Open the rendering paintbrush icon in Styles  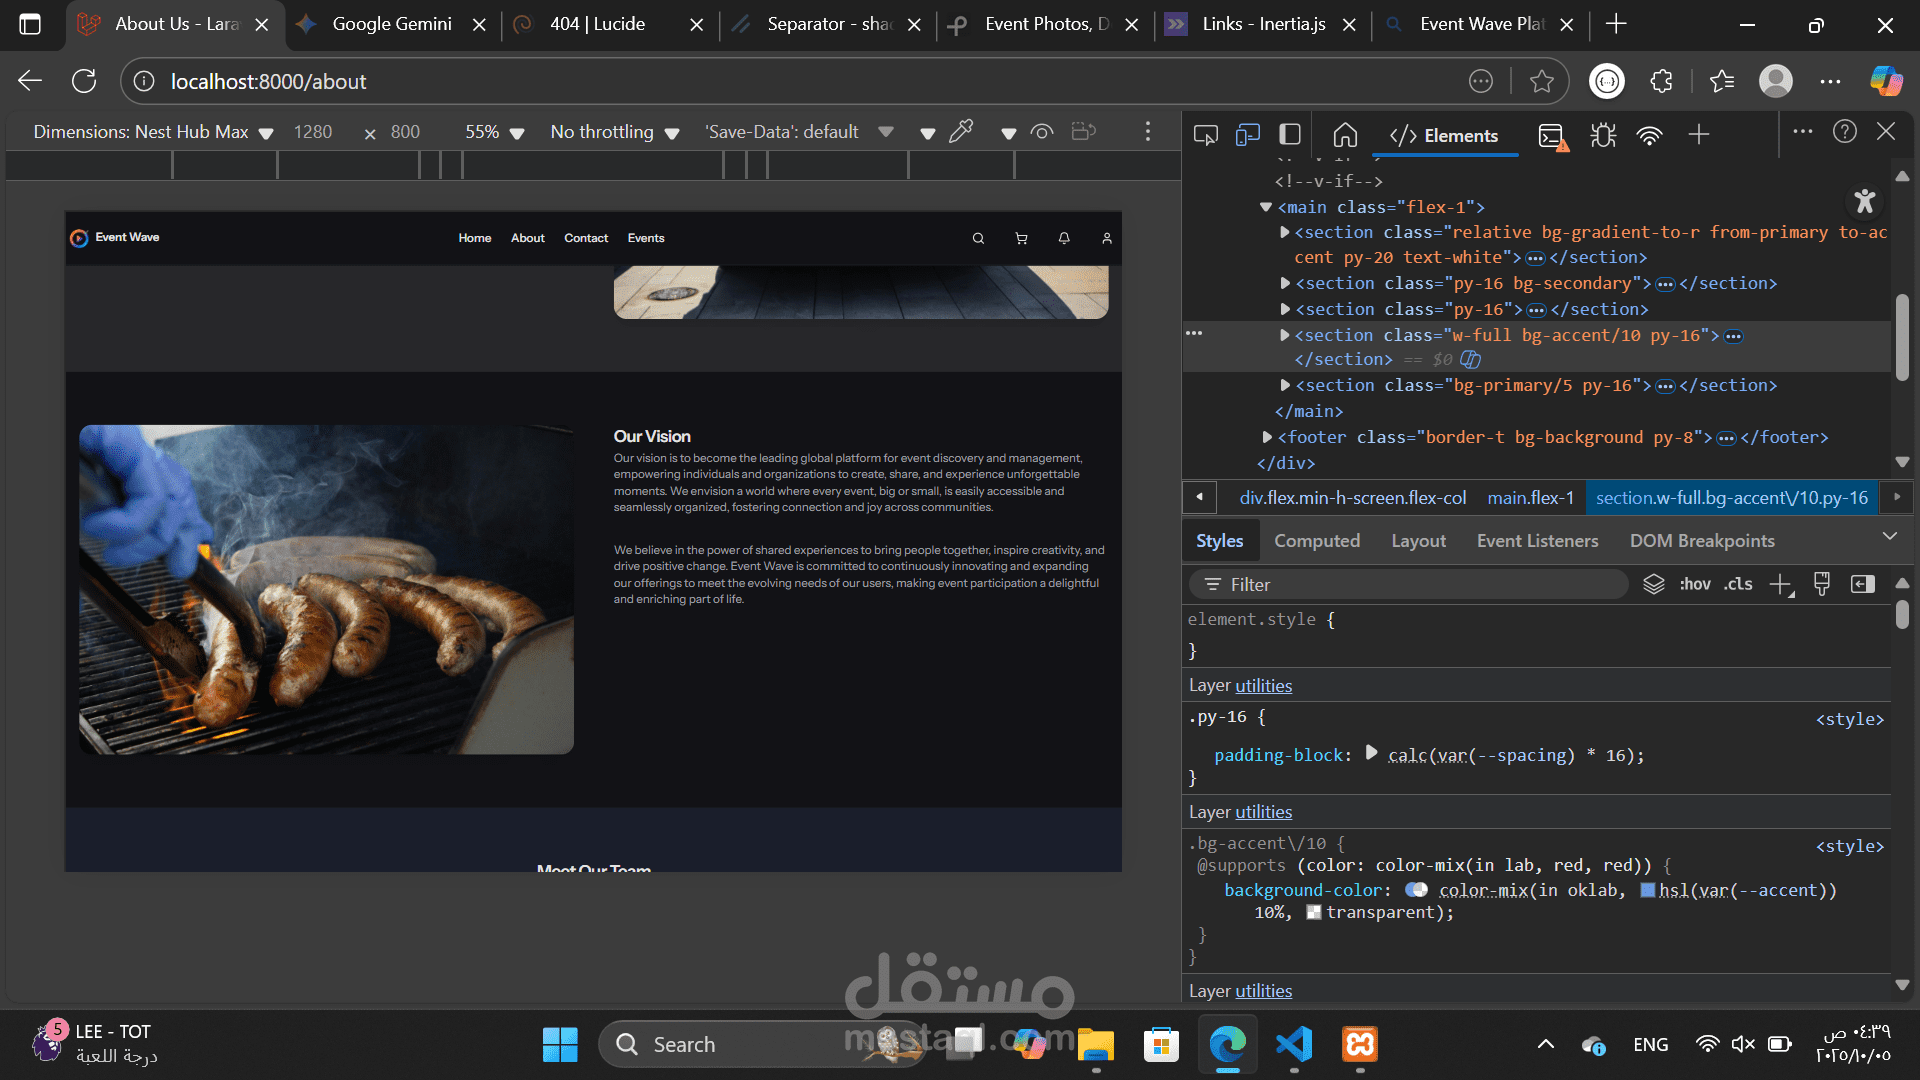pyautogui.click(x=1821, y=584)
